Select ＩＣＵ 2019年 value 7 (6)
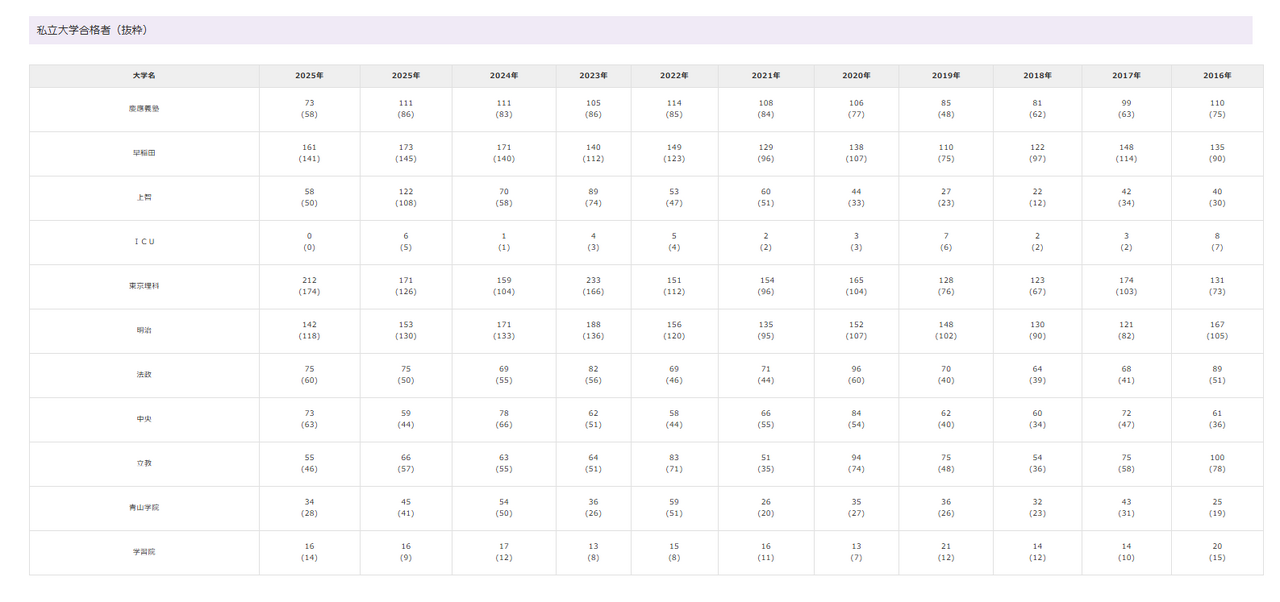 [946, 242]
